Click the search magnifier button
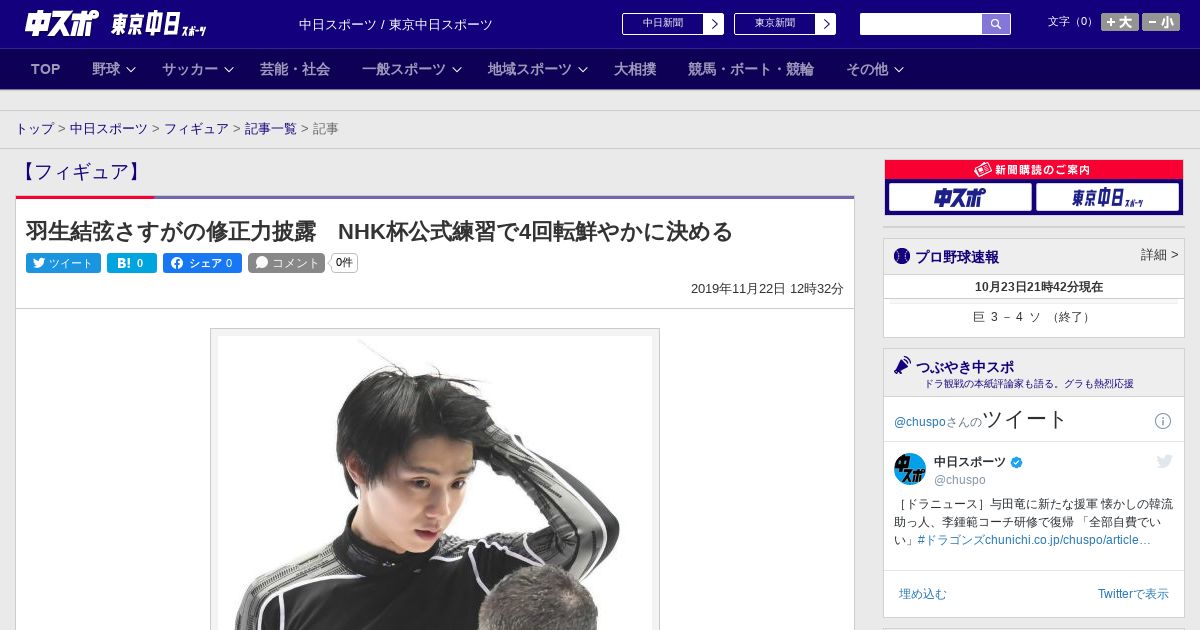The image size is (1200, 630). point(996,24)
